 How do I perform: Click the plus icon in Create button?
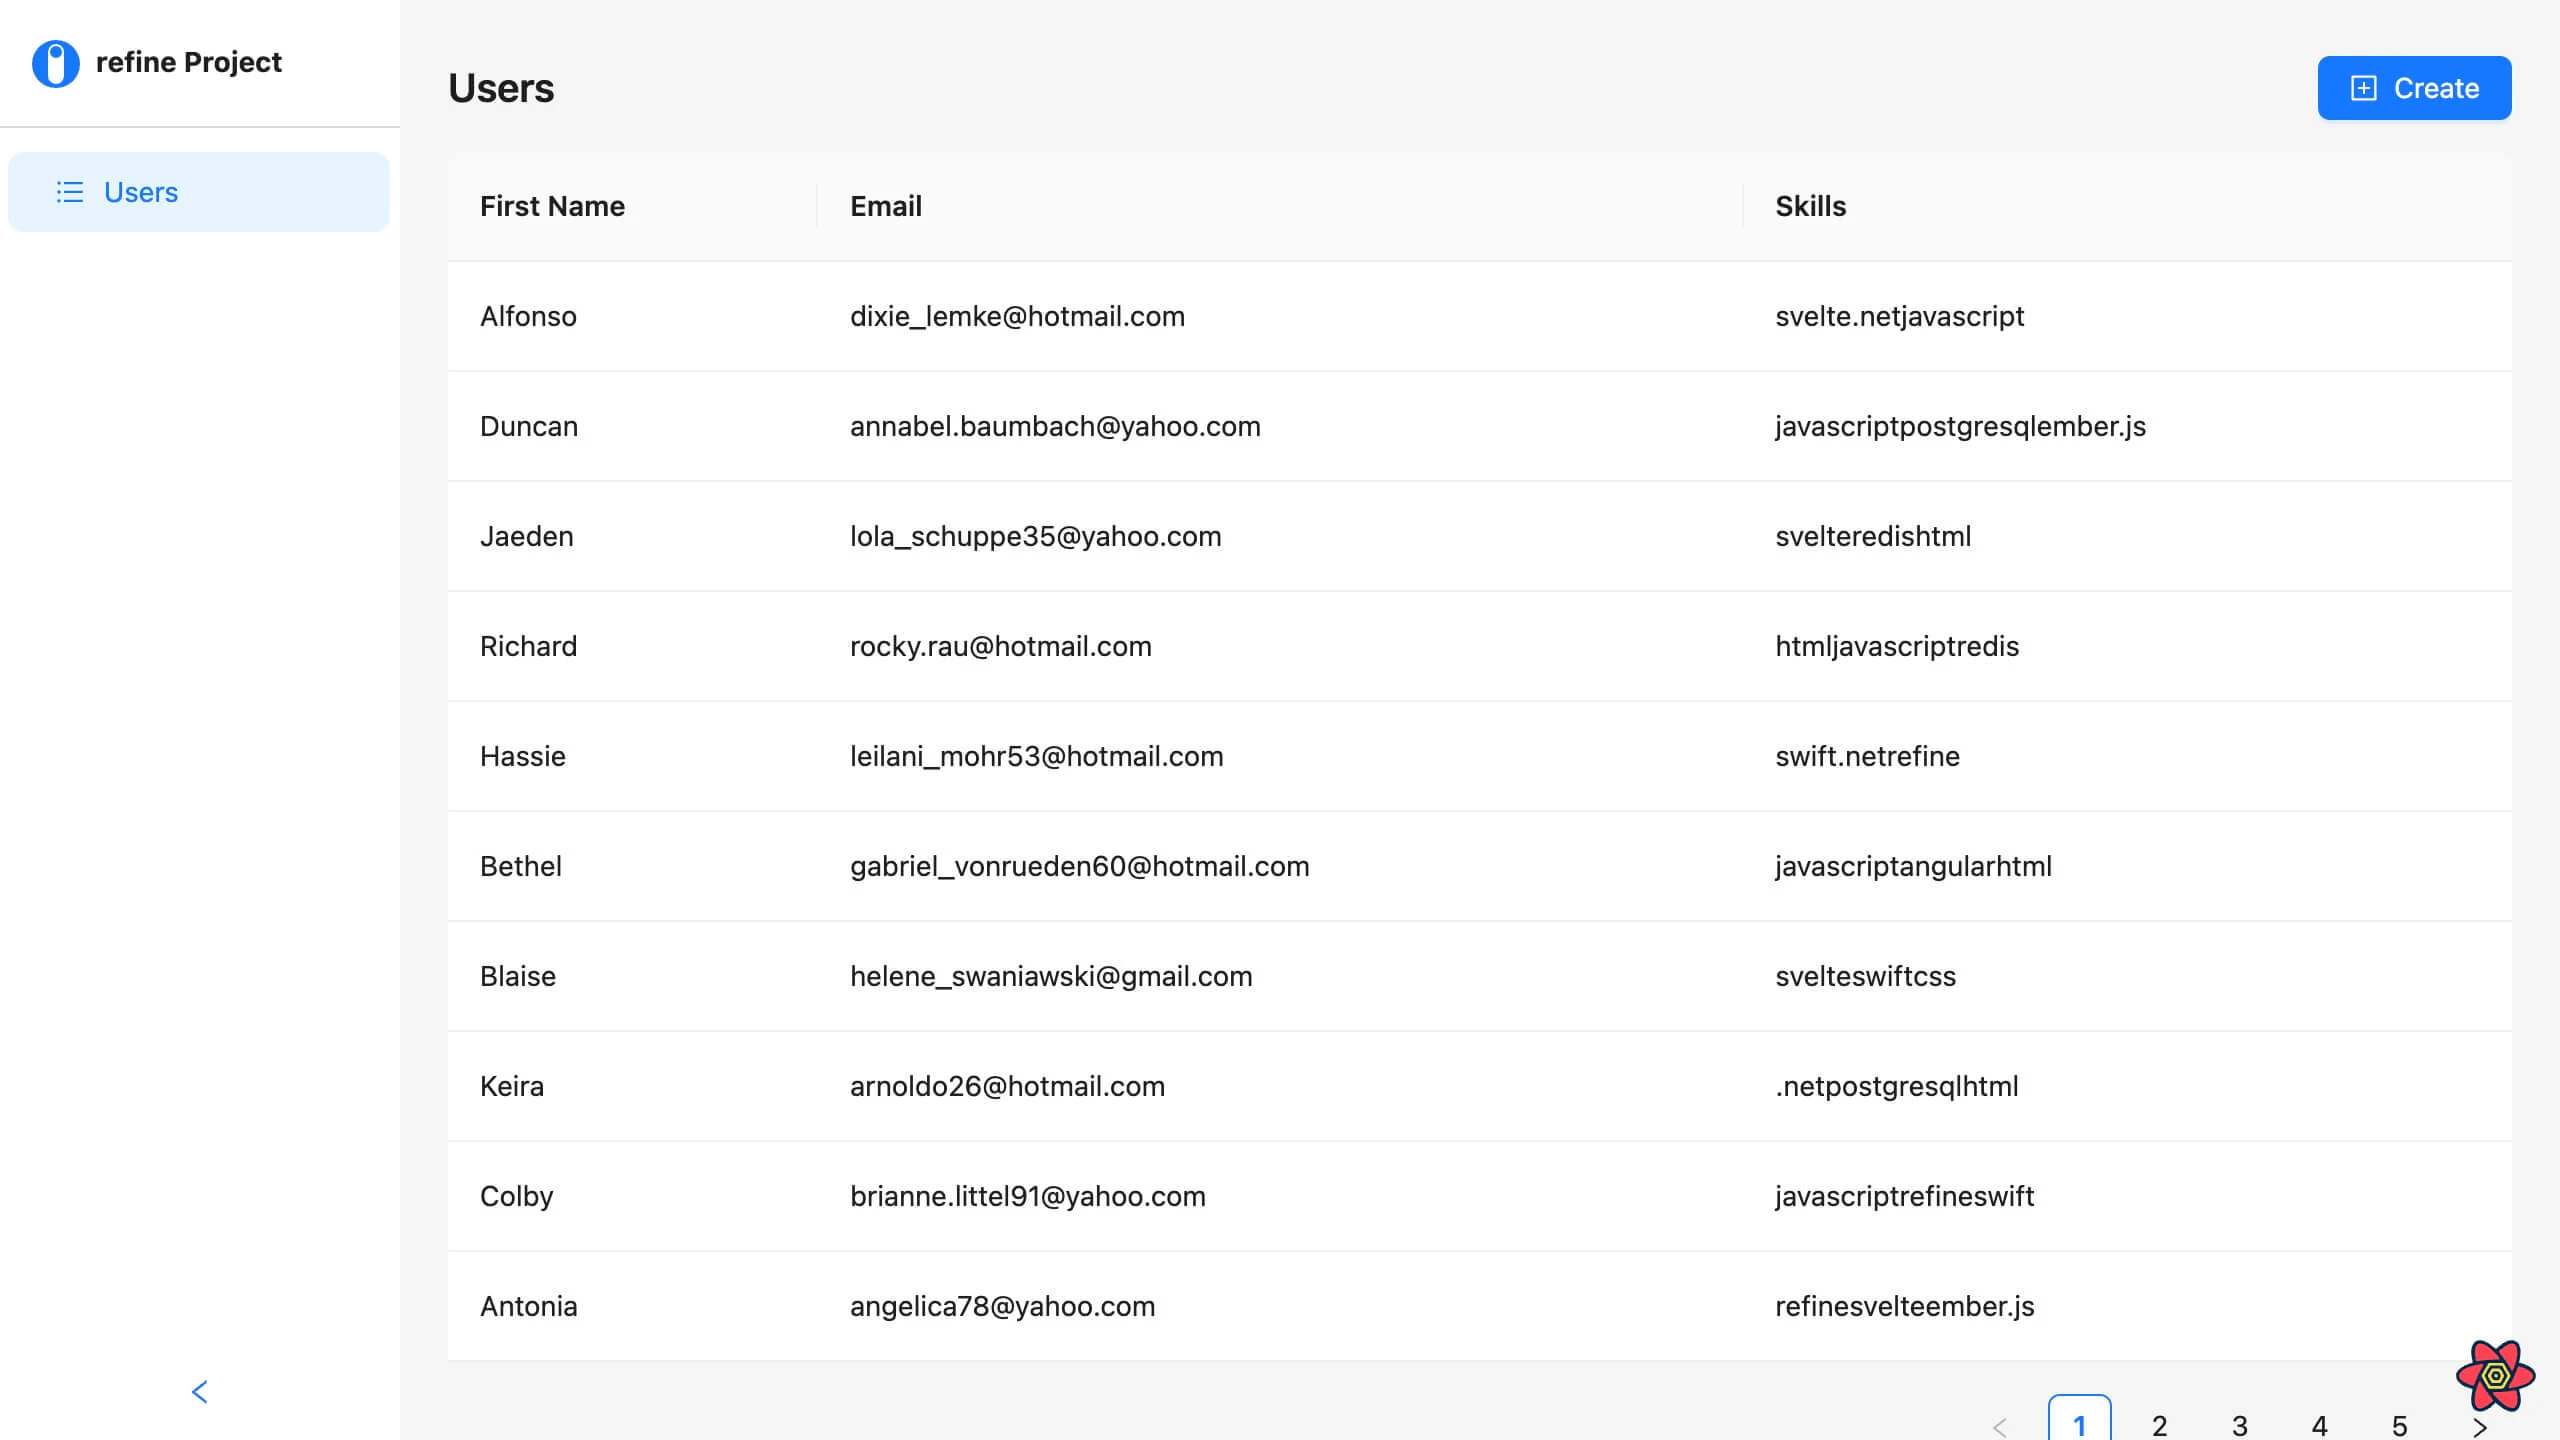2363,88
